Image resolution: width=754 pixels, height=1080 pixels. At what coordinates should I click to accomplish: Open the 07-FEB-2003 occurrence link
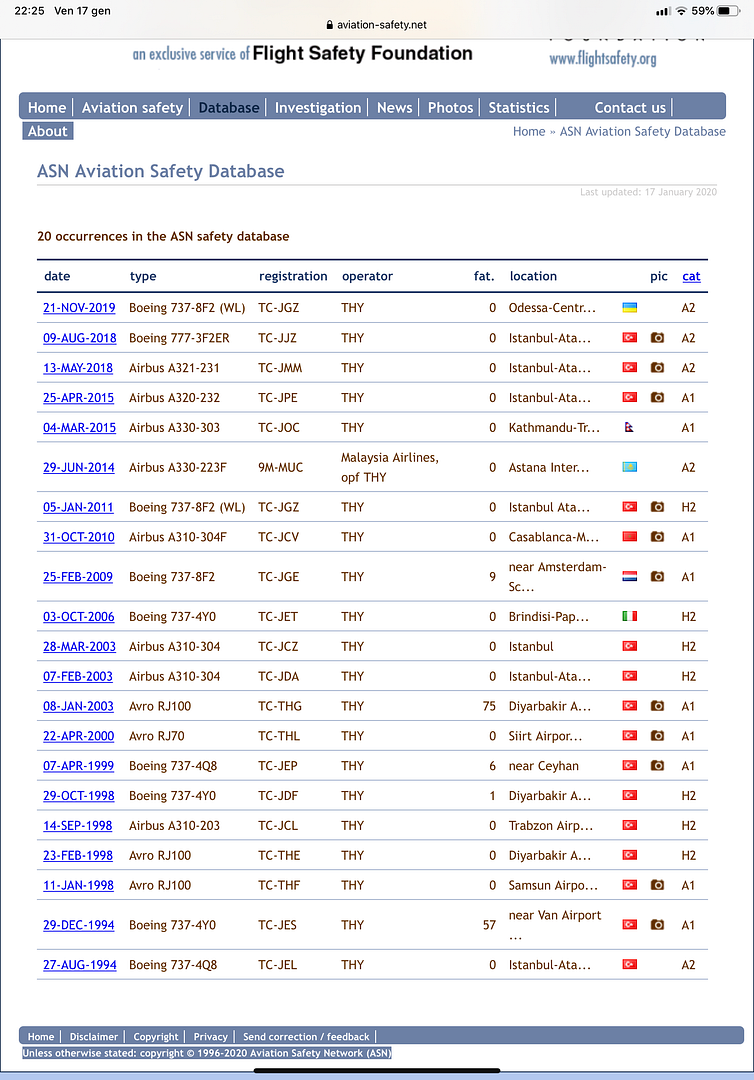[78, 676]
